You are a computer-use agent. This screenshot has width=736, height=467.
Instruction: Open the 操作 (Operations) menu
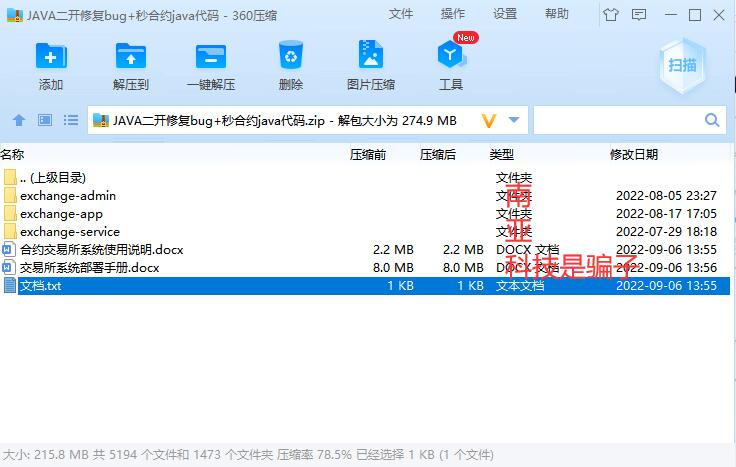click(x=453, y=14)
